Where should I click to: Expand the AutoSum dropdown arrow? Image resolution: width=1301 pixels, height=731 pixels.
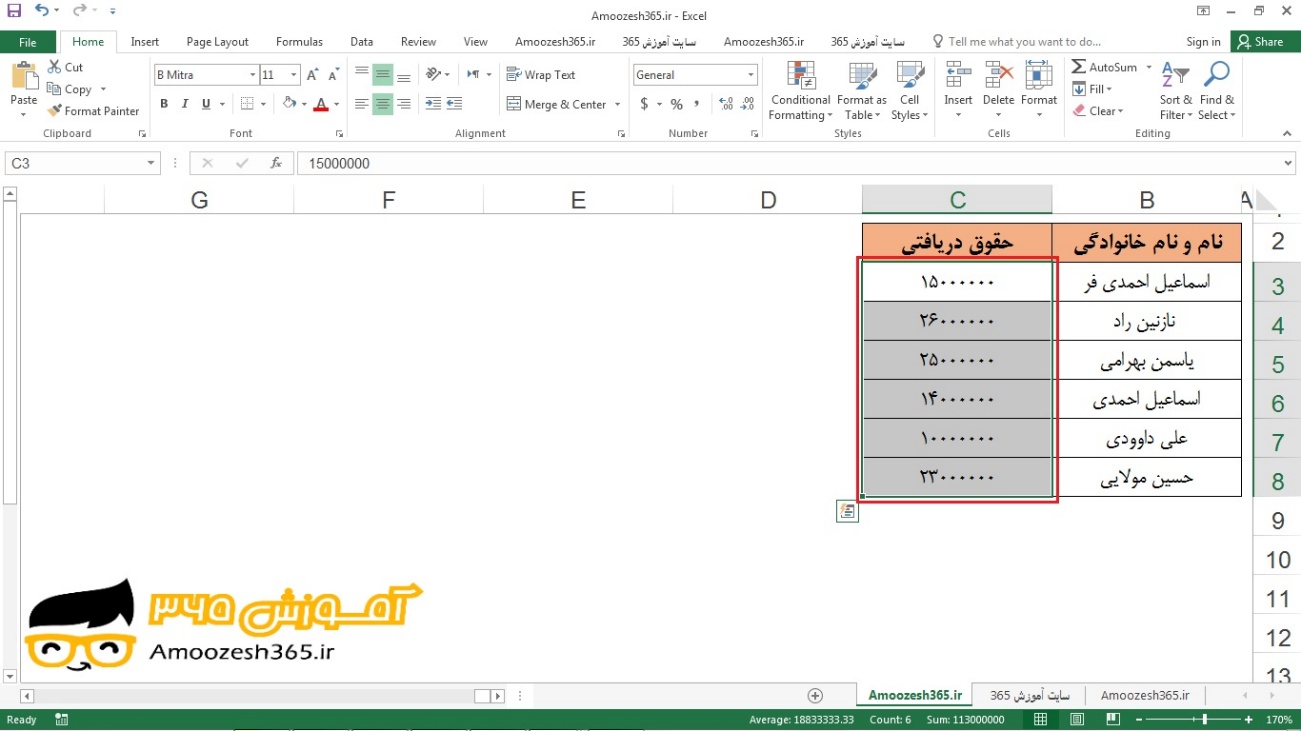click(x=1149, y=67)
